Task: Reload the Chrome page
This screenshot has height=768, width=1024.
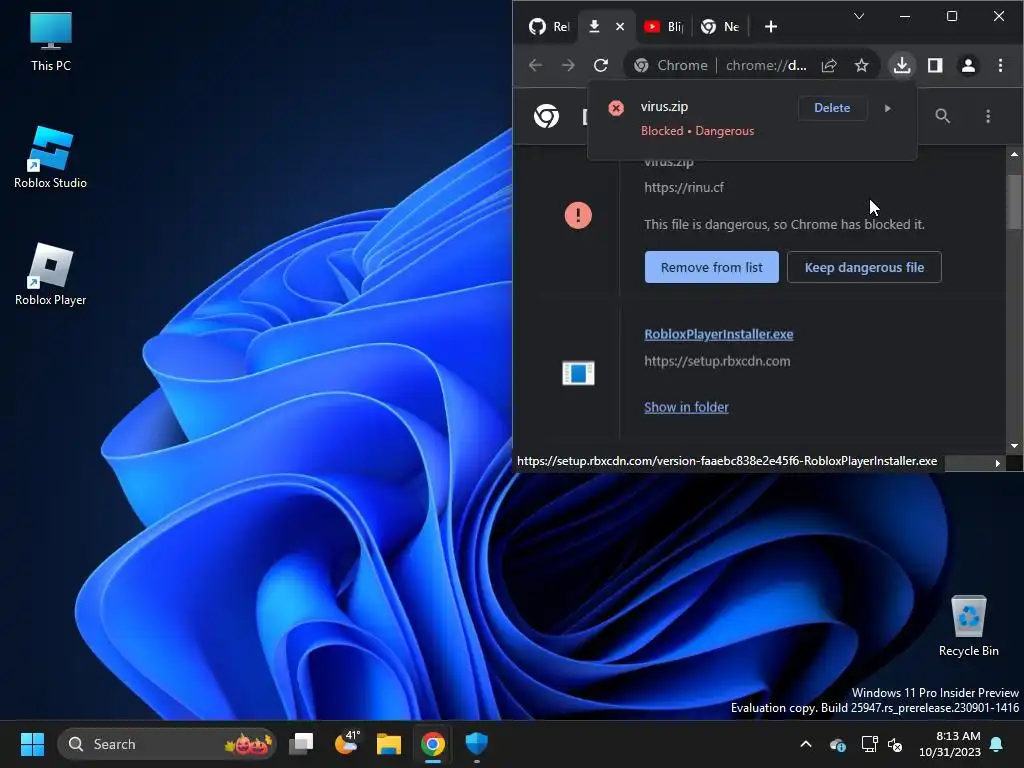Action: [601, 65]
